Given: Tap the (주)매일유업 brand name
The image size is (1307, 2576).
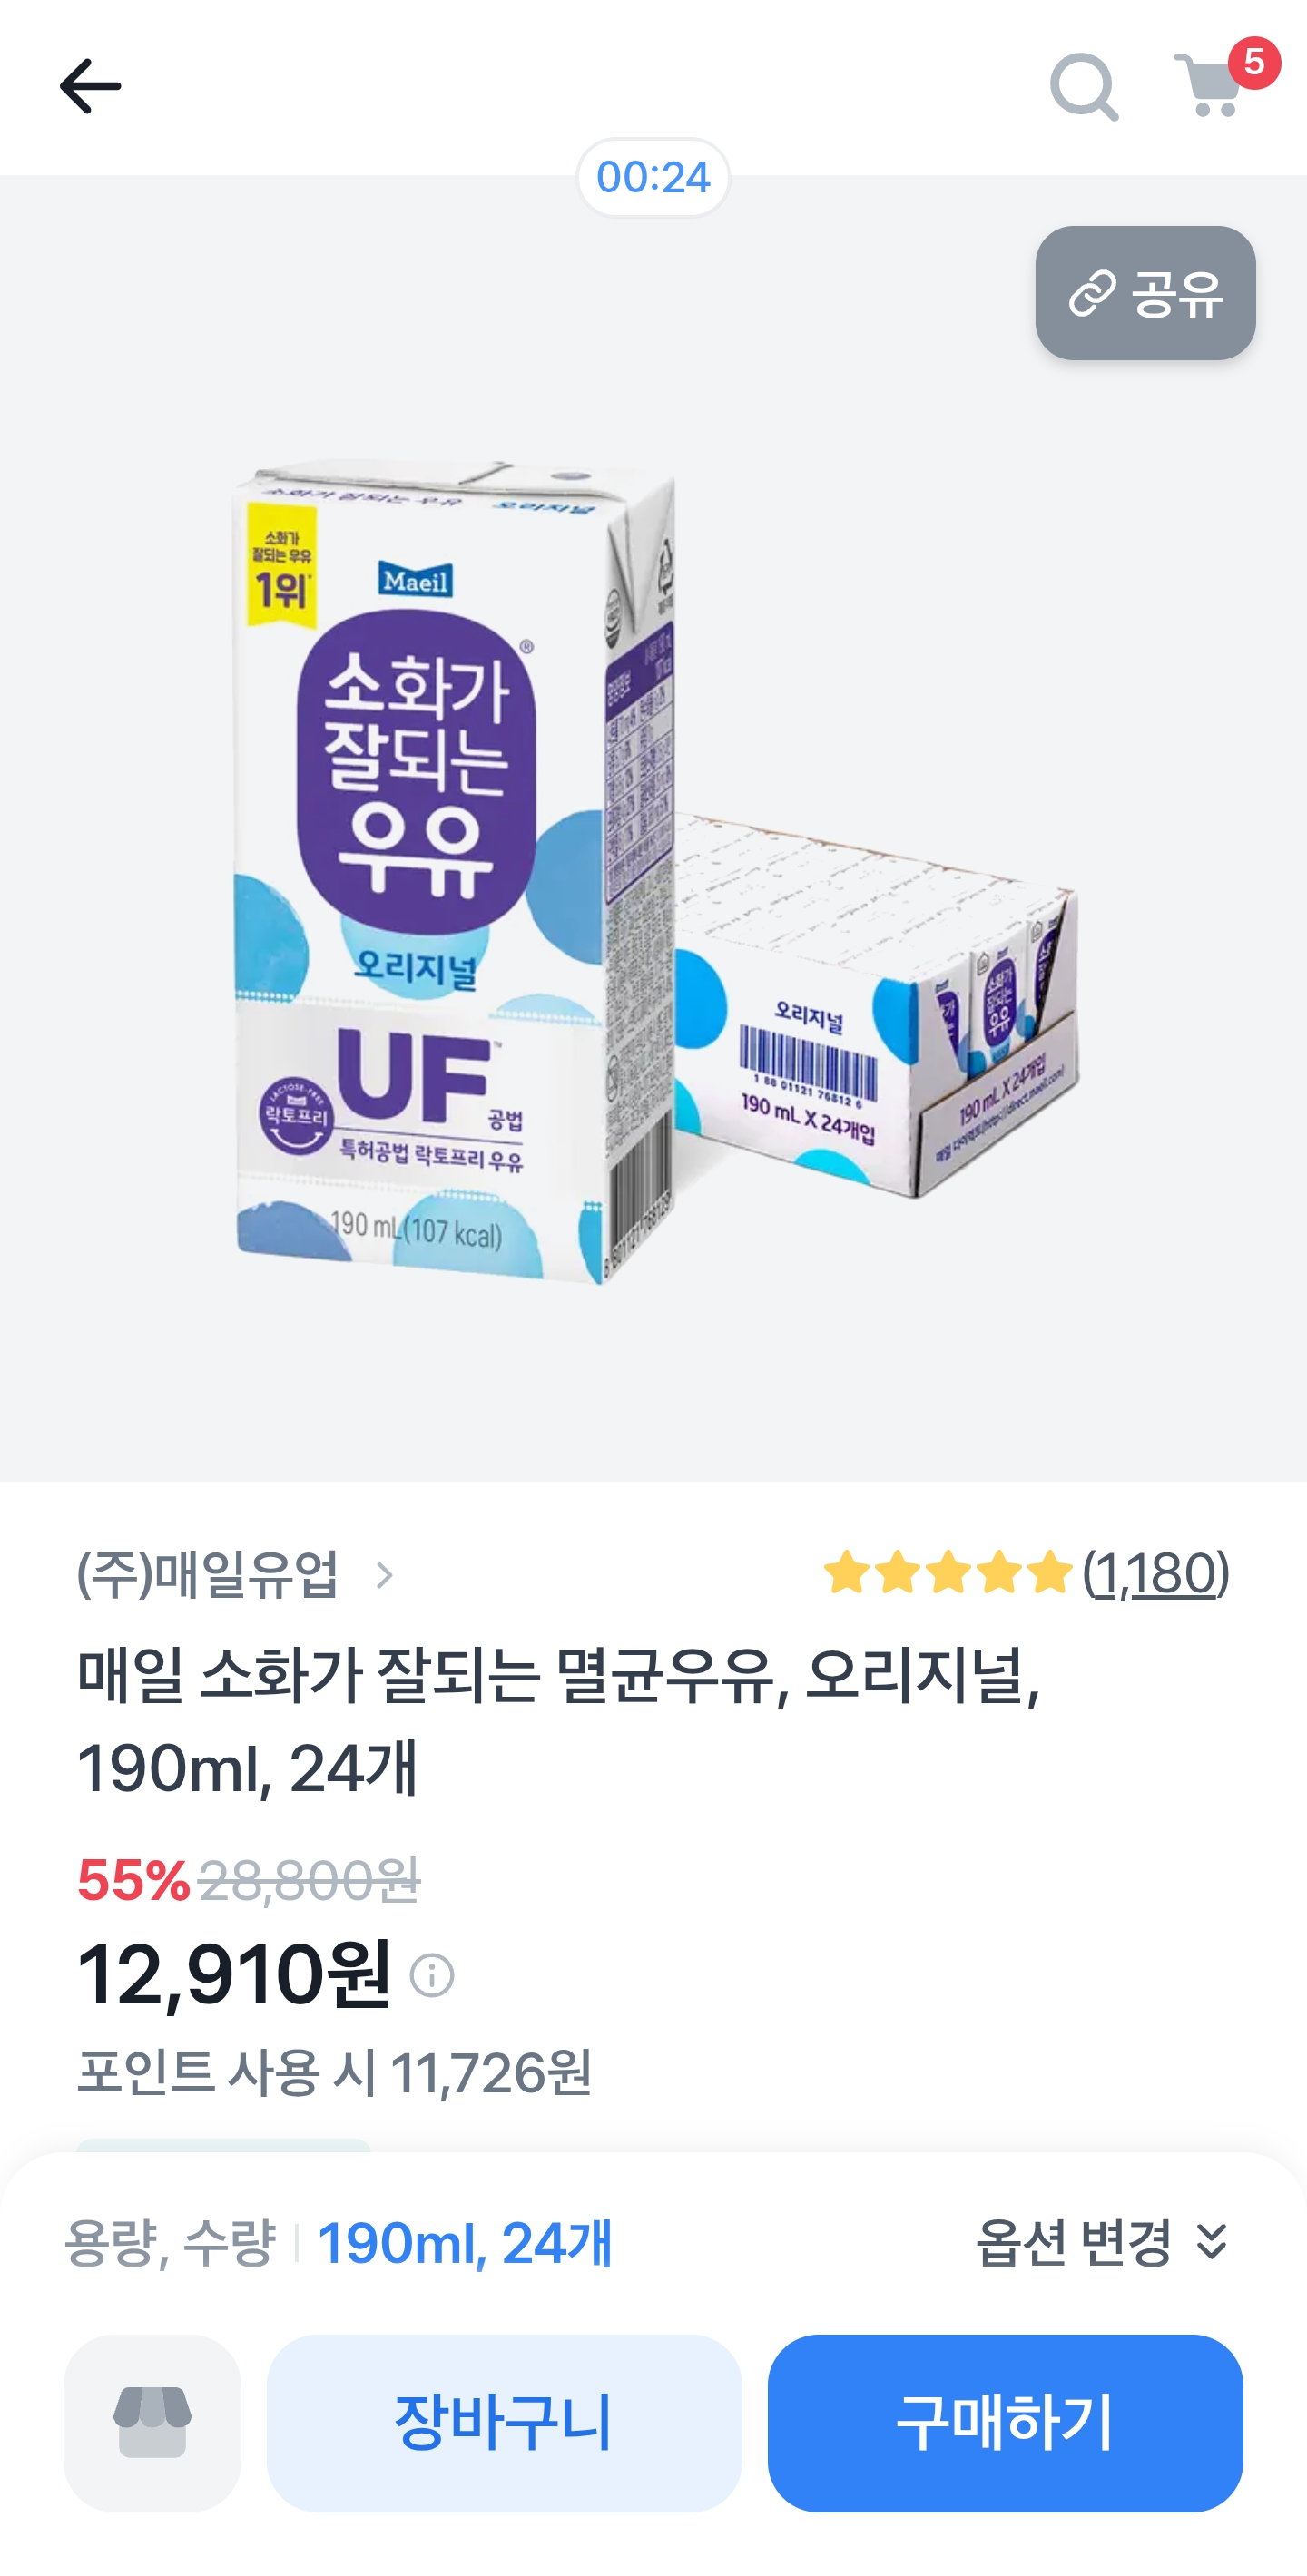Looking at the screenshot, I should pyautogui.click(x=208, y=1575).
